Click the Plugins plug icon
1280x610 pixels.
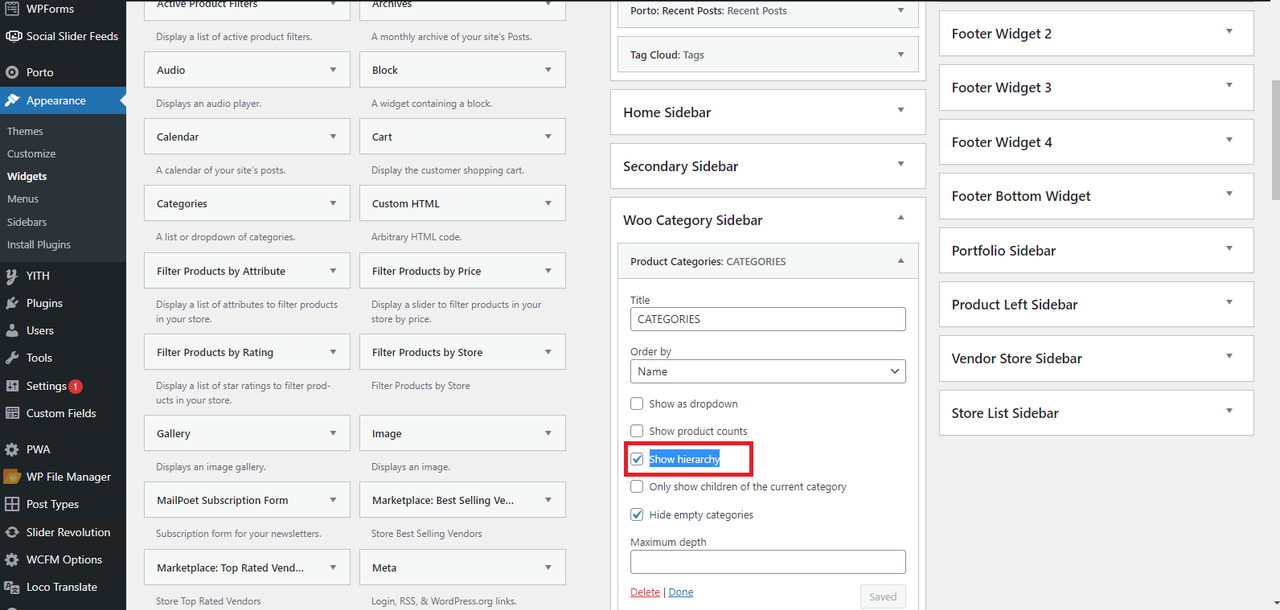(12, 303)
